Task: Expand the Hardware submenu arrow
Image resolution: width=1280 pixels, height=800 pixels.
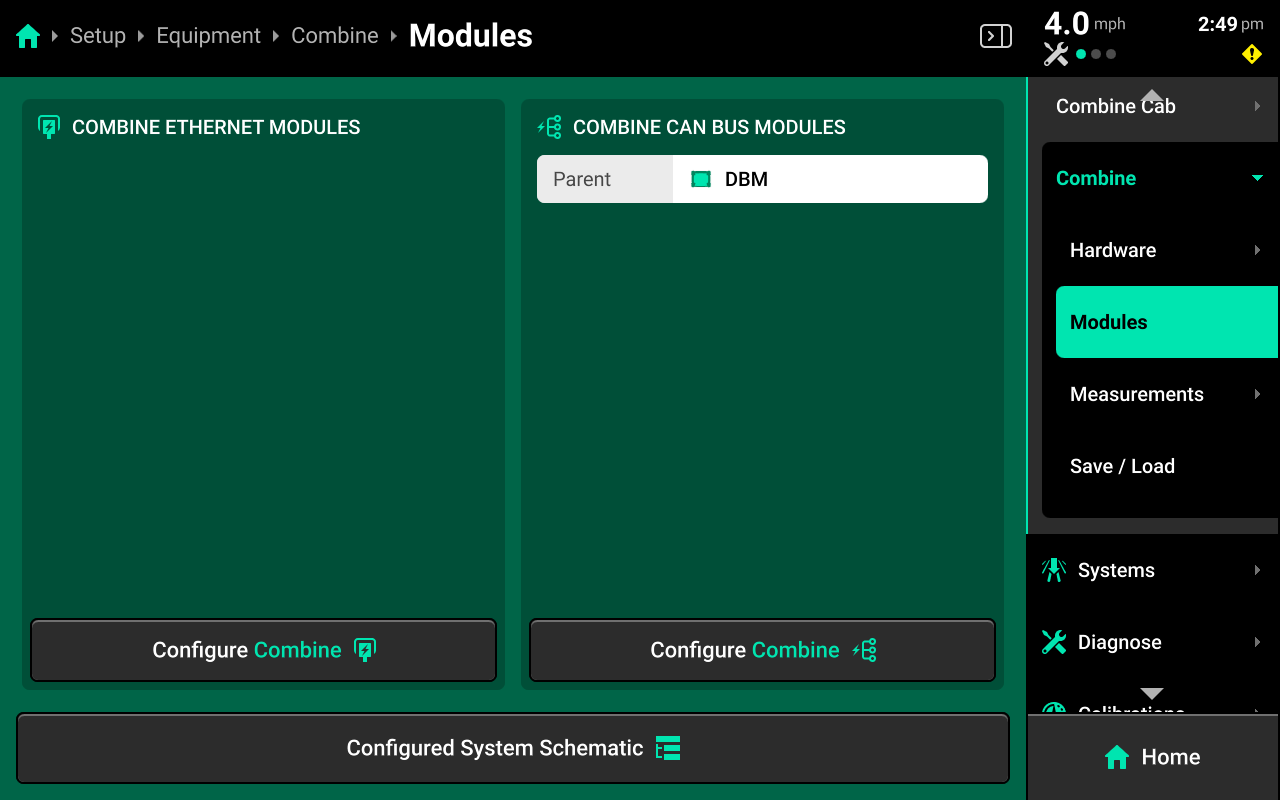Action: click(x=1257, y=250)
